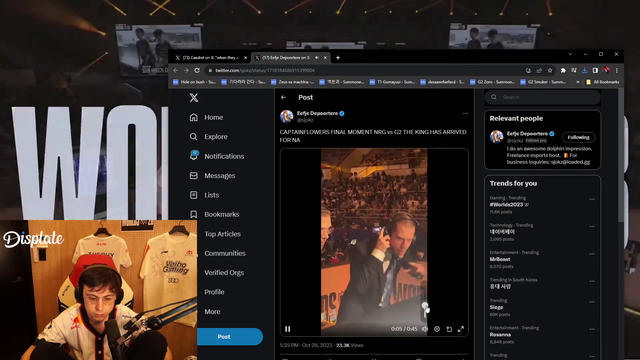
Task: Open Verified Orgs page
Action: (224, 273)
